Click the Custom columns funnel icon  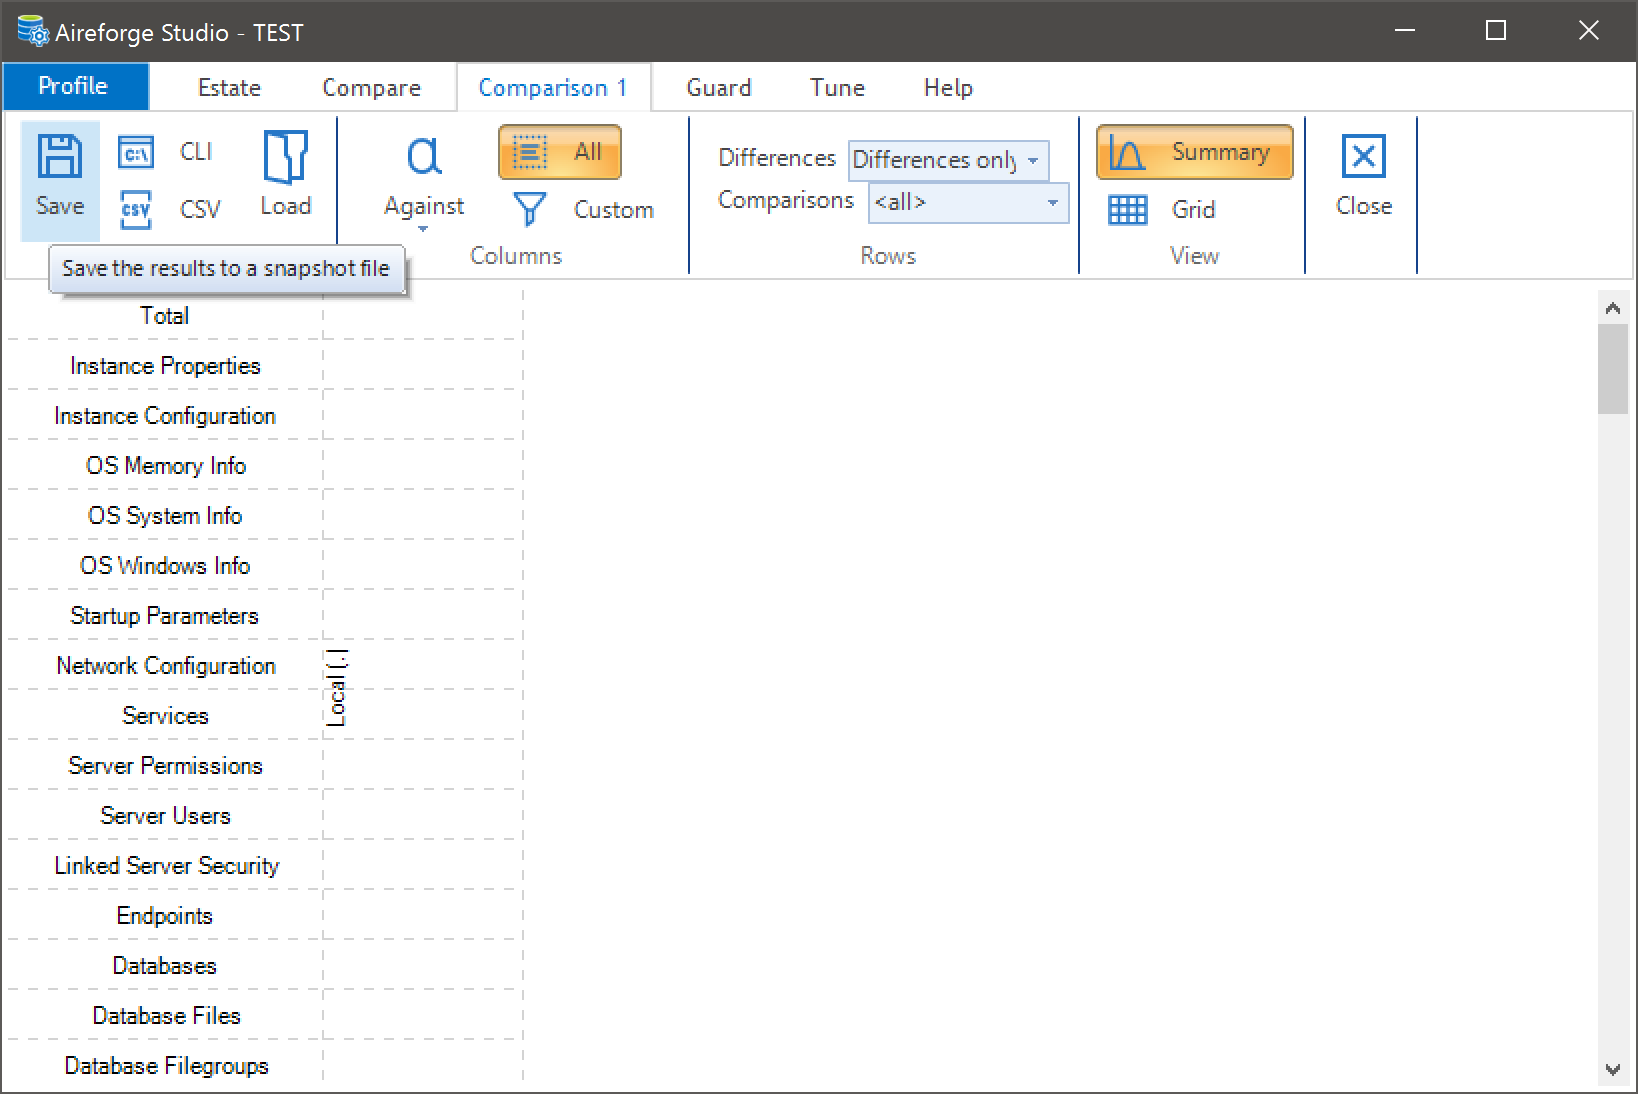[529, 209]
